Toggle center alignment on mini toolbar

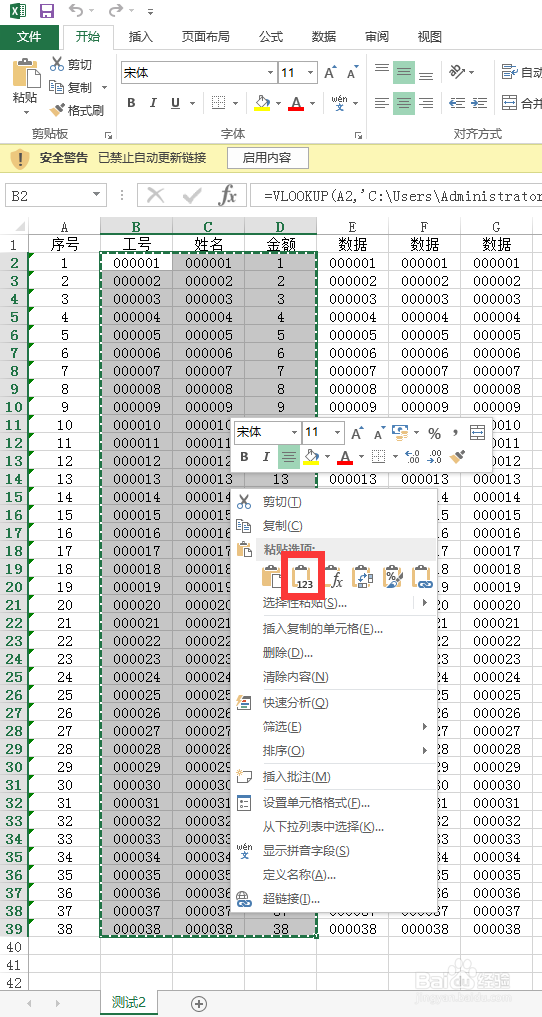click(x=289, y=457)
